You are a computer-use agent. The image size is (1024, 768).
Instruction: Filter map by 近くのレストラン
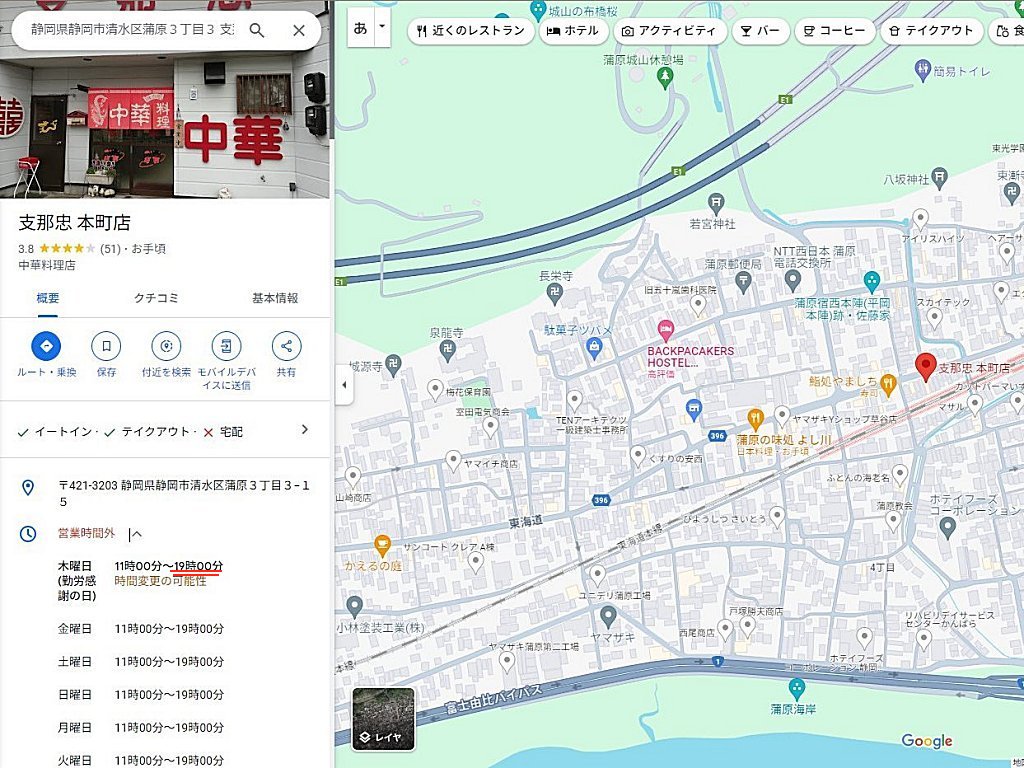471,31
